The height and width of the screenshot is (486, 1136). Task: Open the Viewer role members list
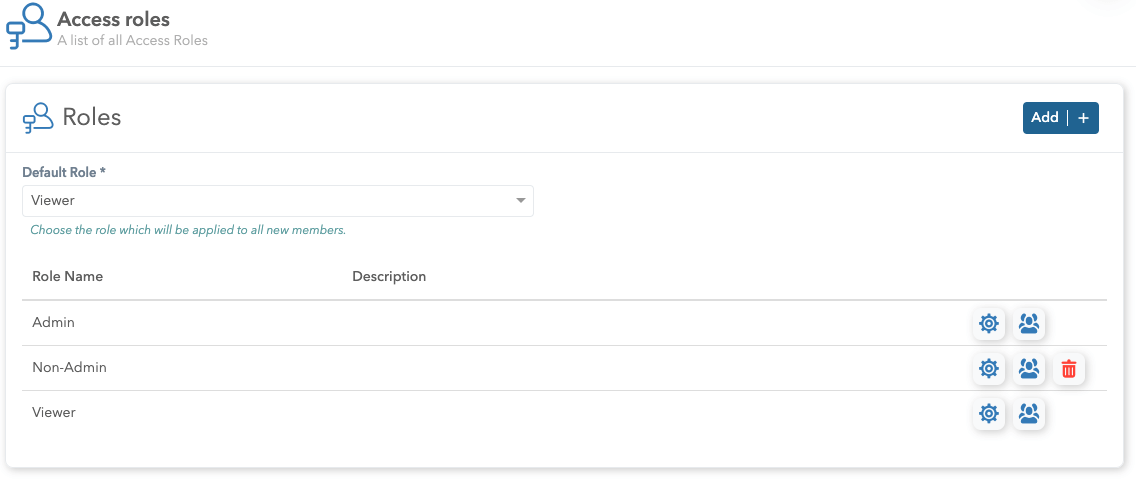(x=1029, y=413)
